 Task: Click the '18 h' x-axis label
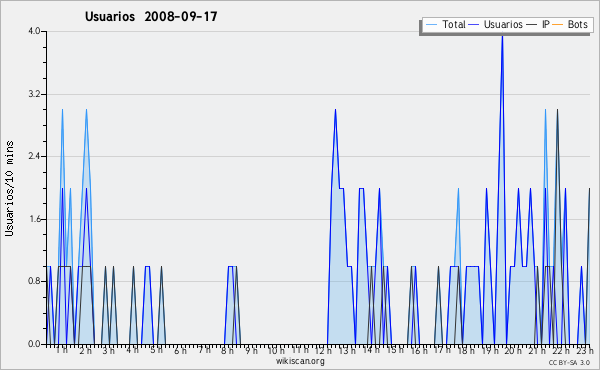[466, 350]
